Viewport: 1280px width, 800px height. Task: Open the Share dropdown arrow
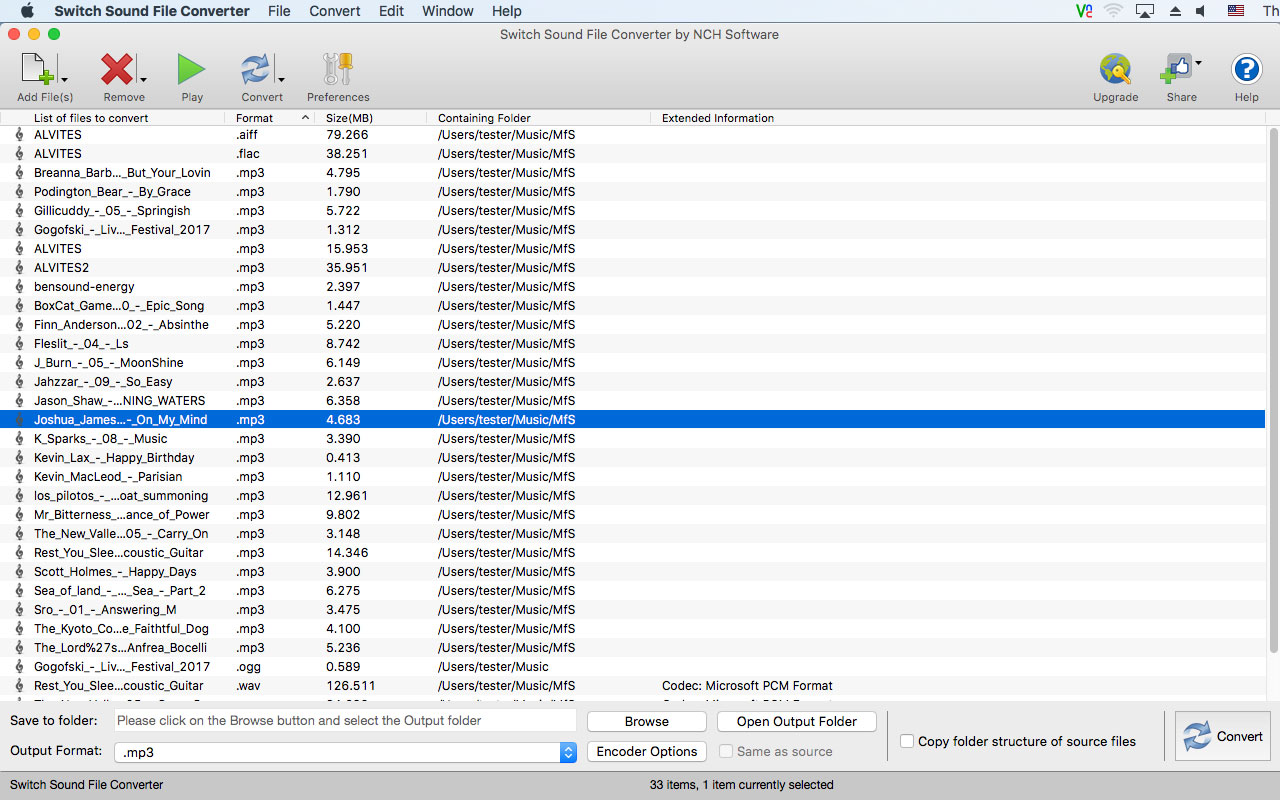tap(1198, 62)
